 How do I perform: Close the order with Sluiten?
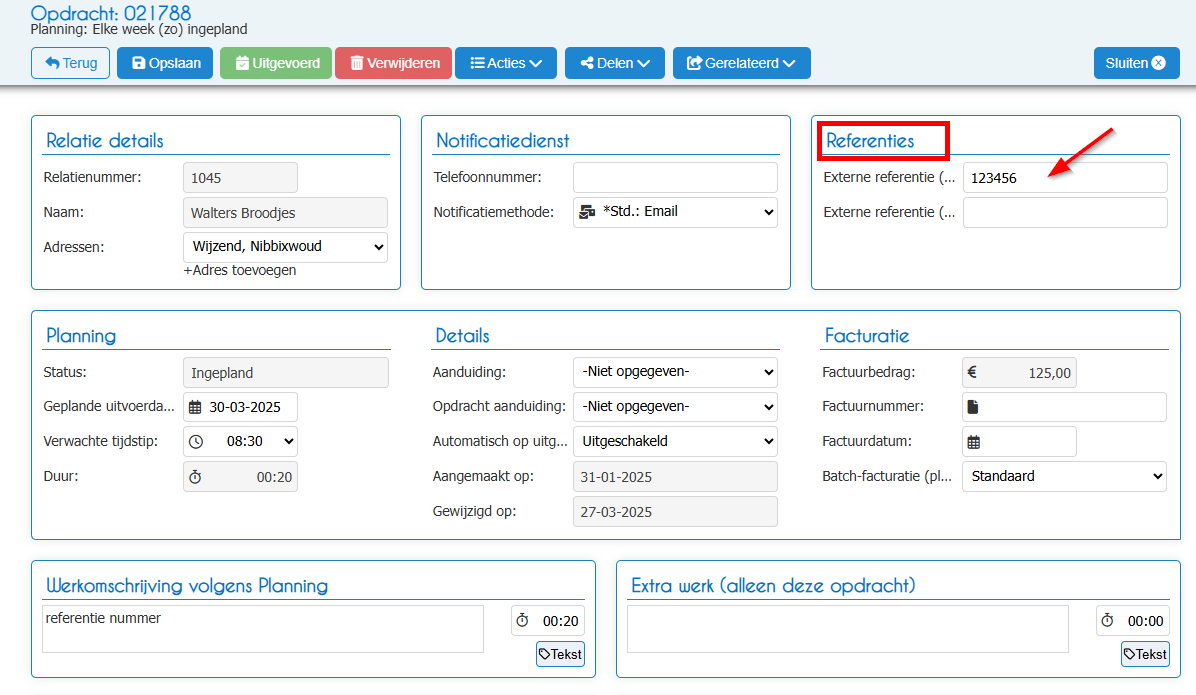click(x=1137, y=63)
